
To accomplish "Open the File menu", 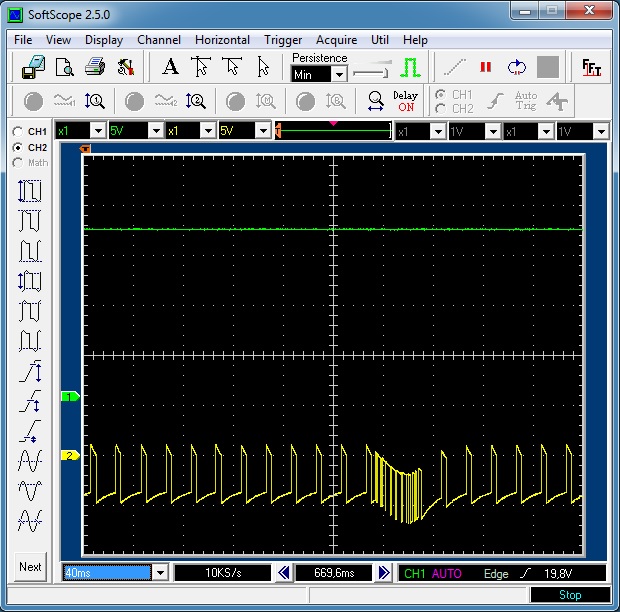I will click(x=23, y=40).
